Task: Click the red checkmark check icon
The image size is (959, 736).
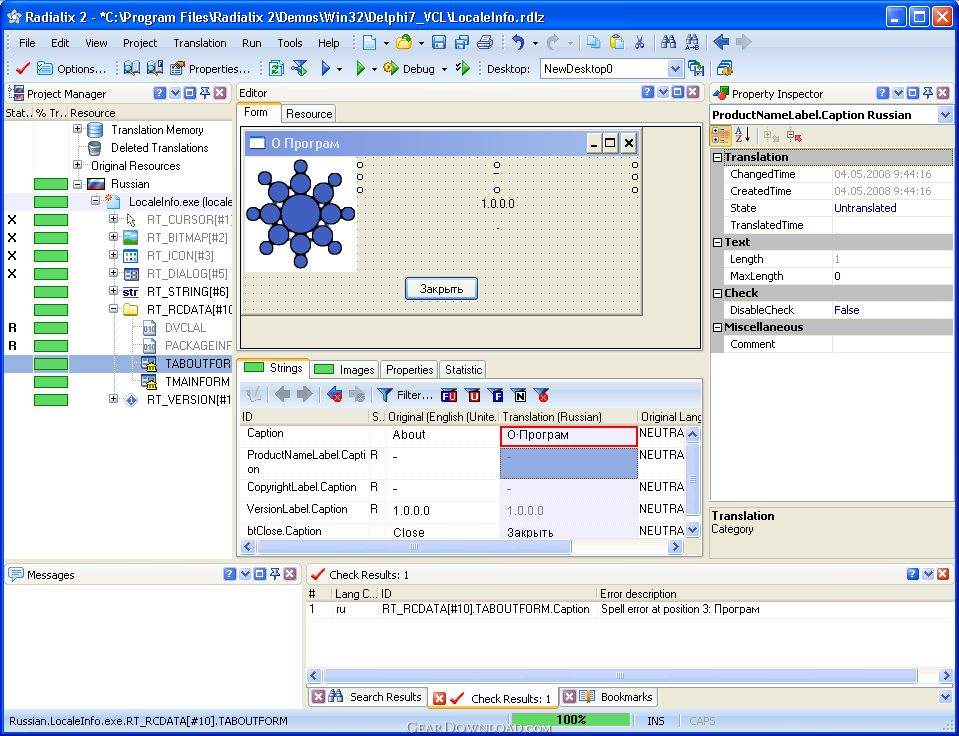Action: point(22,69)
